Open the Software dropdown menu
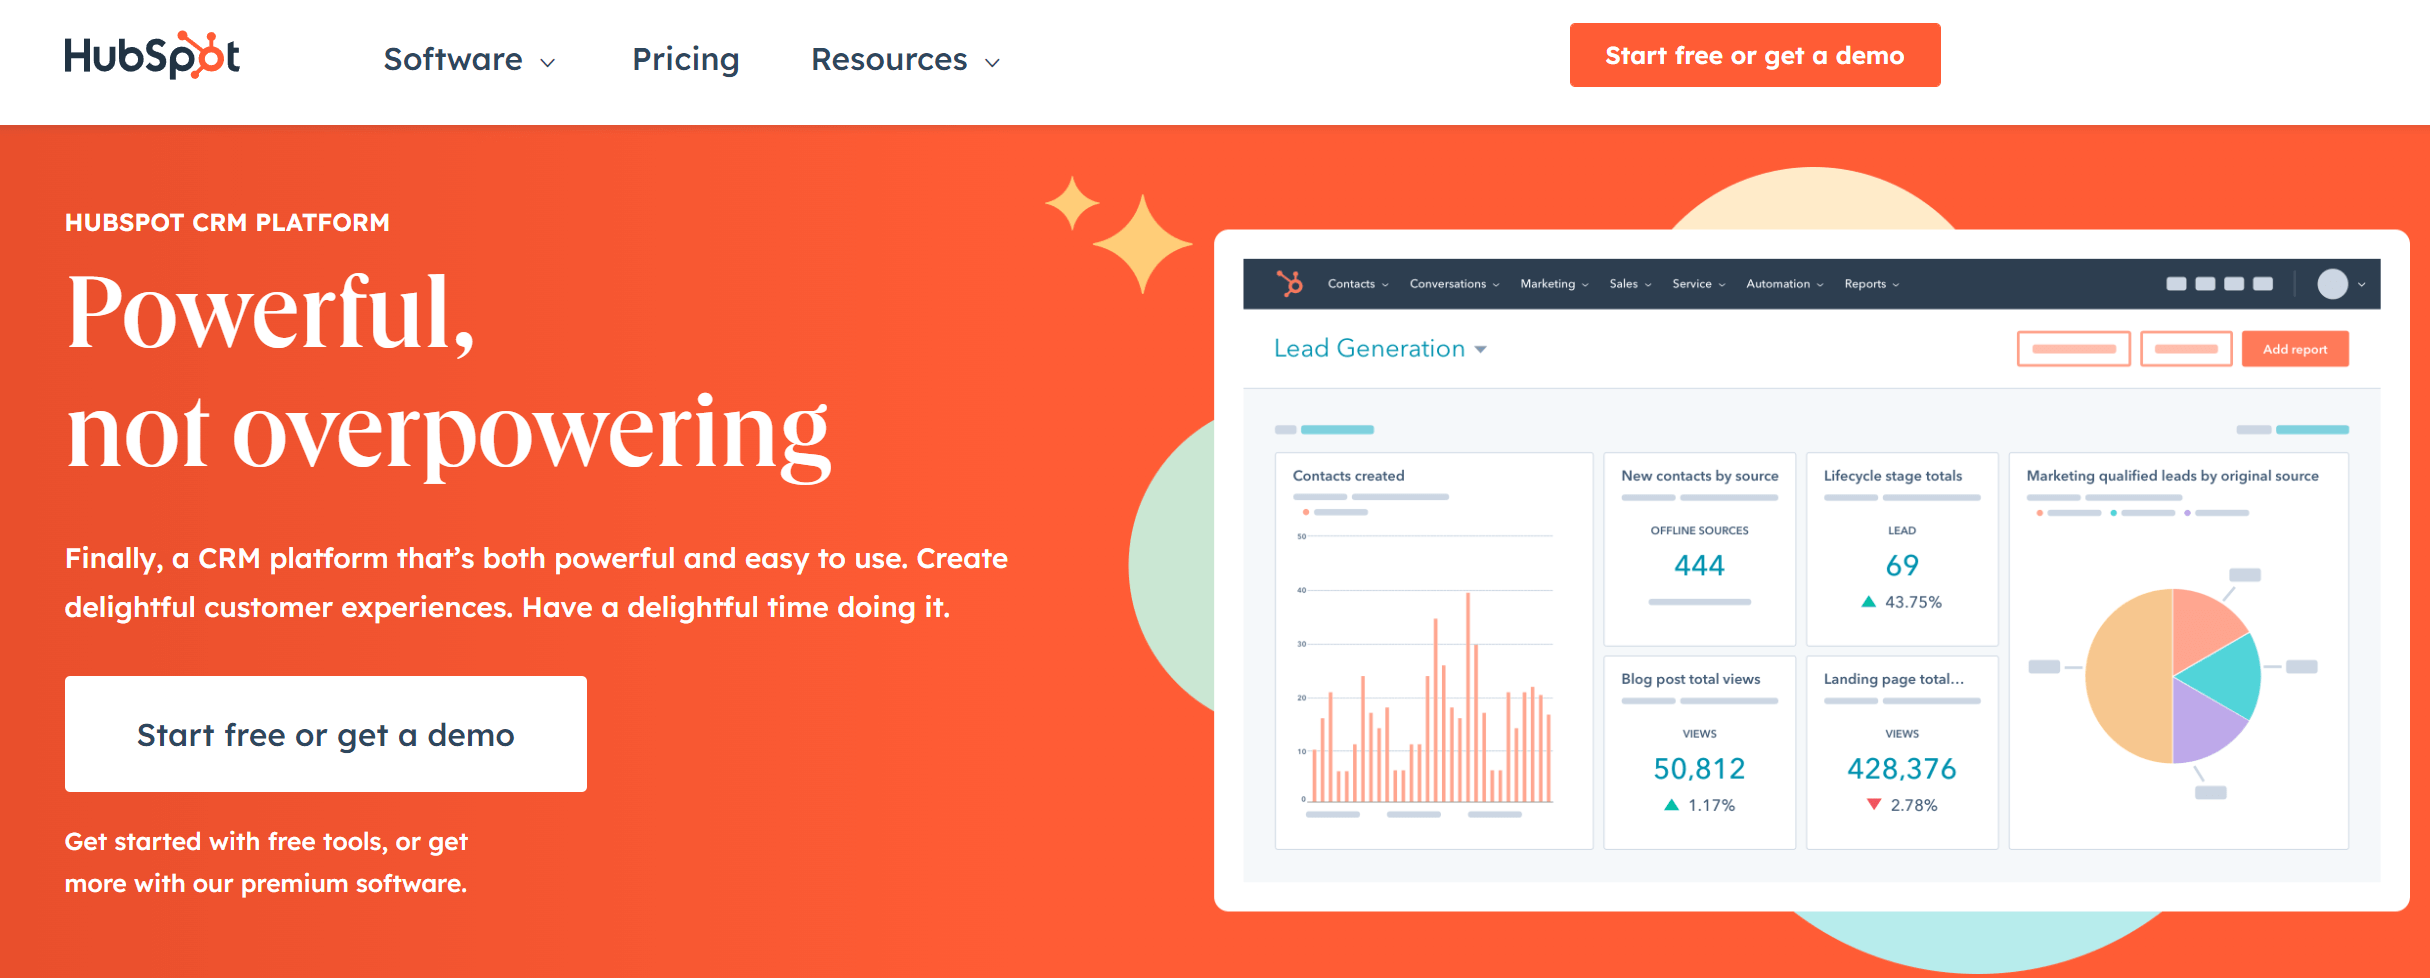 click(469, 60)
